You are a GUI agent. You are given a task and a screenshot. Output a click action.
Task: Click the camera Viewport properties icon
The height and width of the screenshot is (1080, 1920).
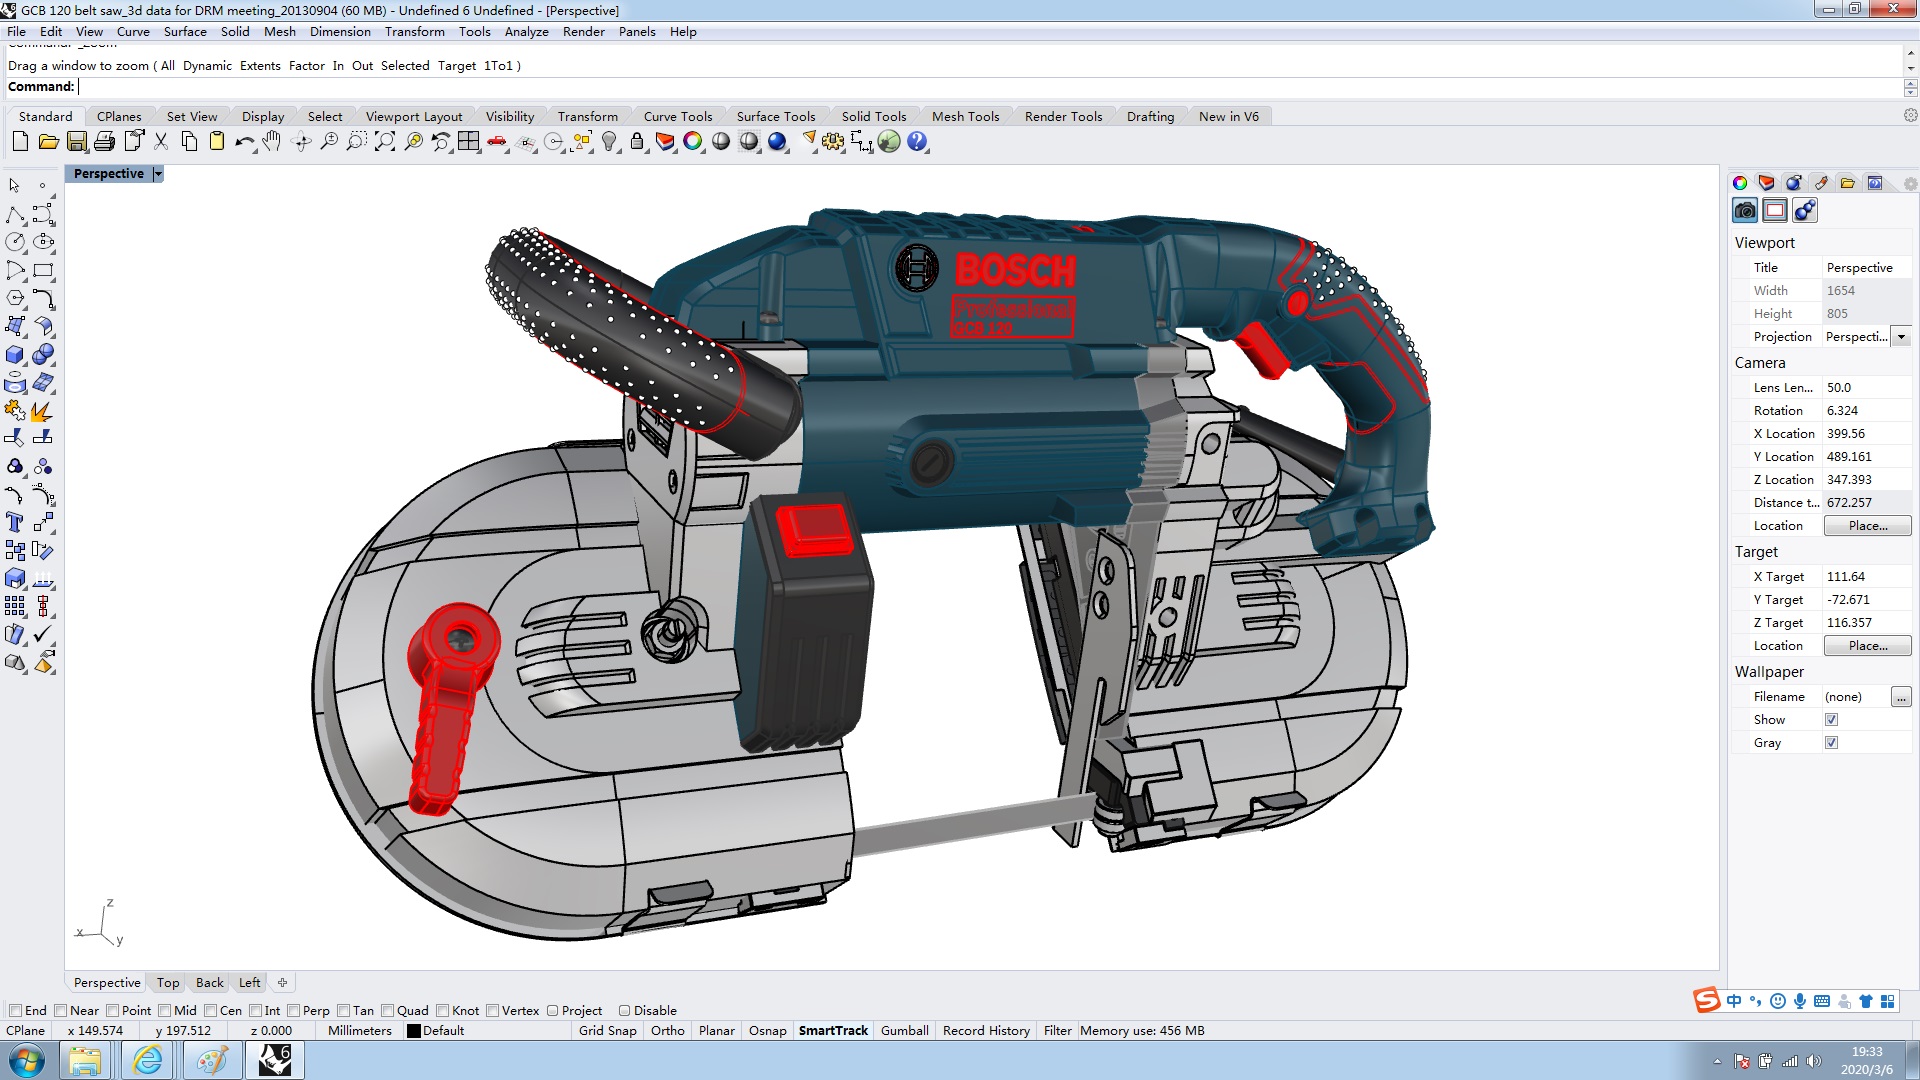tap(1745, 210)
